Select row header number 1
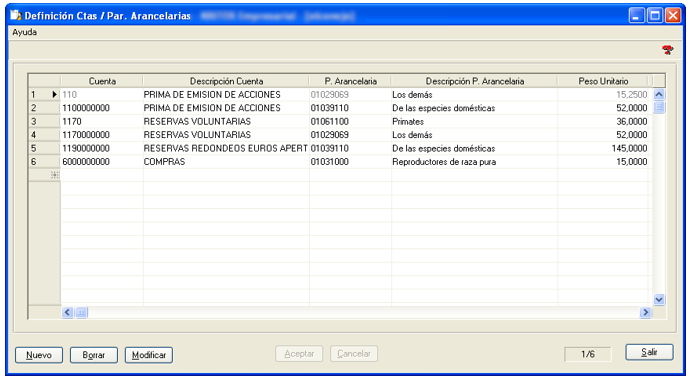Screen dimensions: 694x381 click(x=44, y=94)
